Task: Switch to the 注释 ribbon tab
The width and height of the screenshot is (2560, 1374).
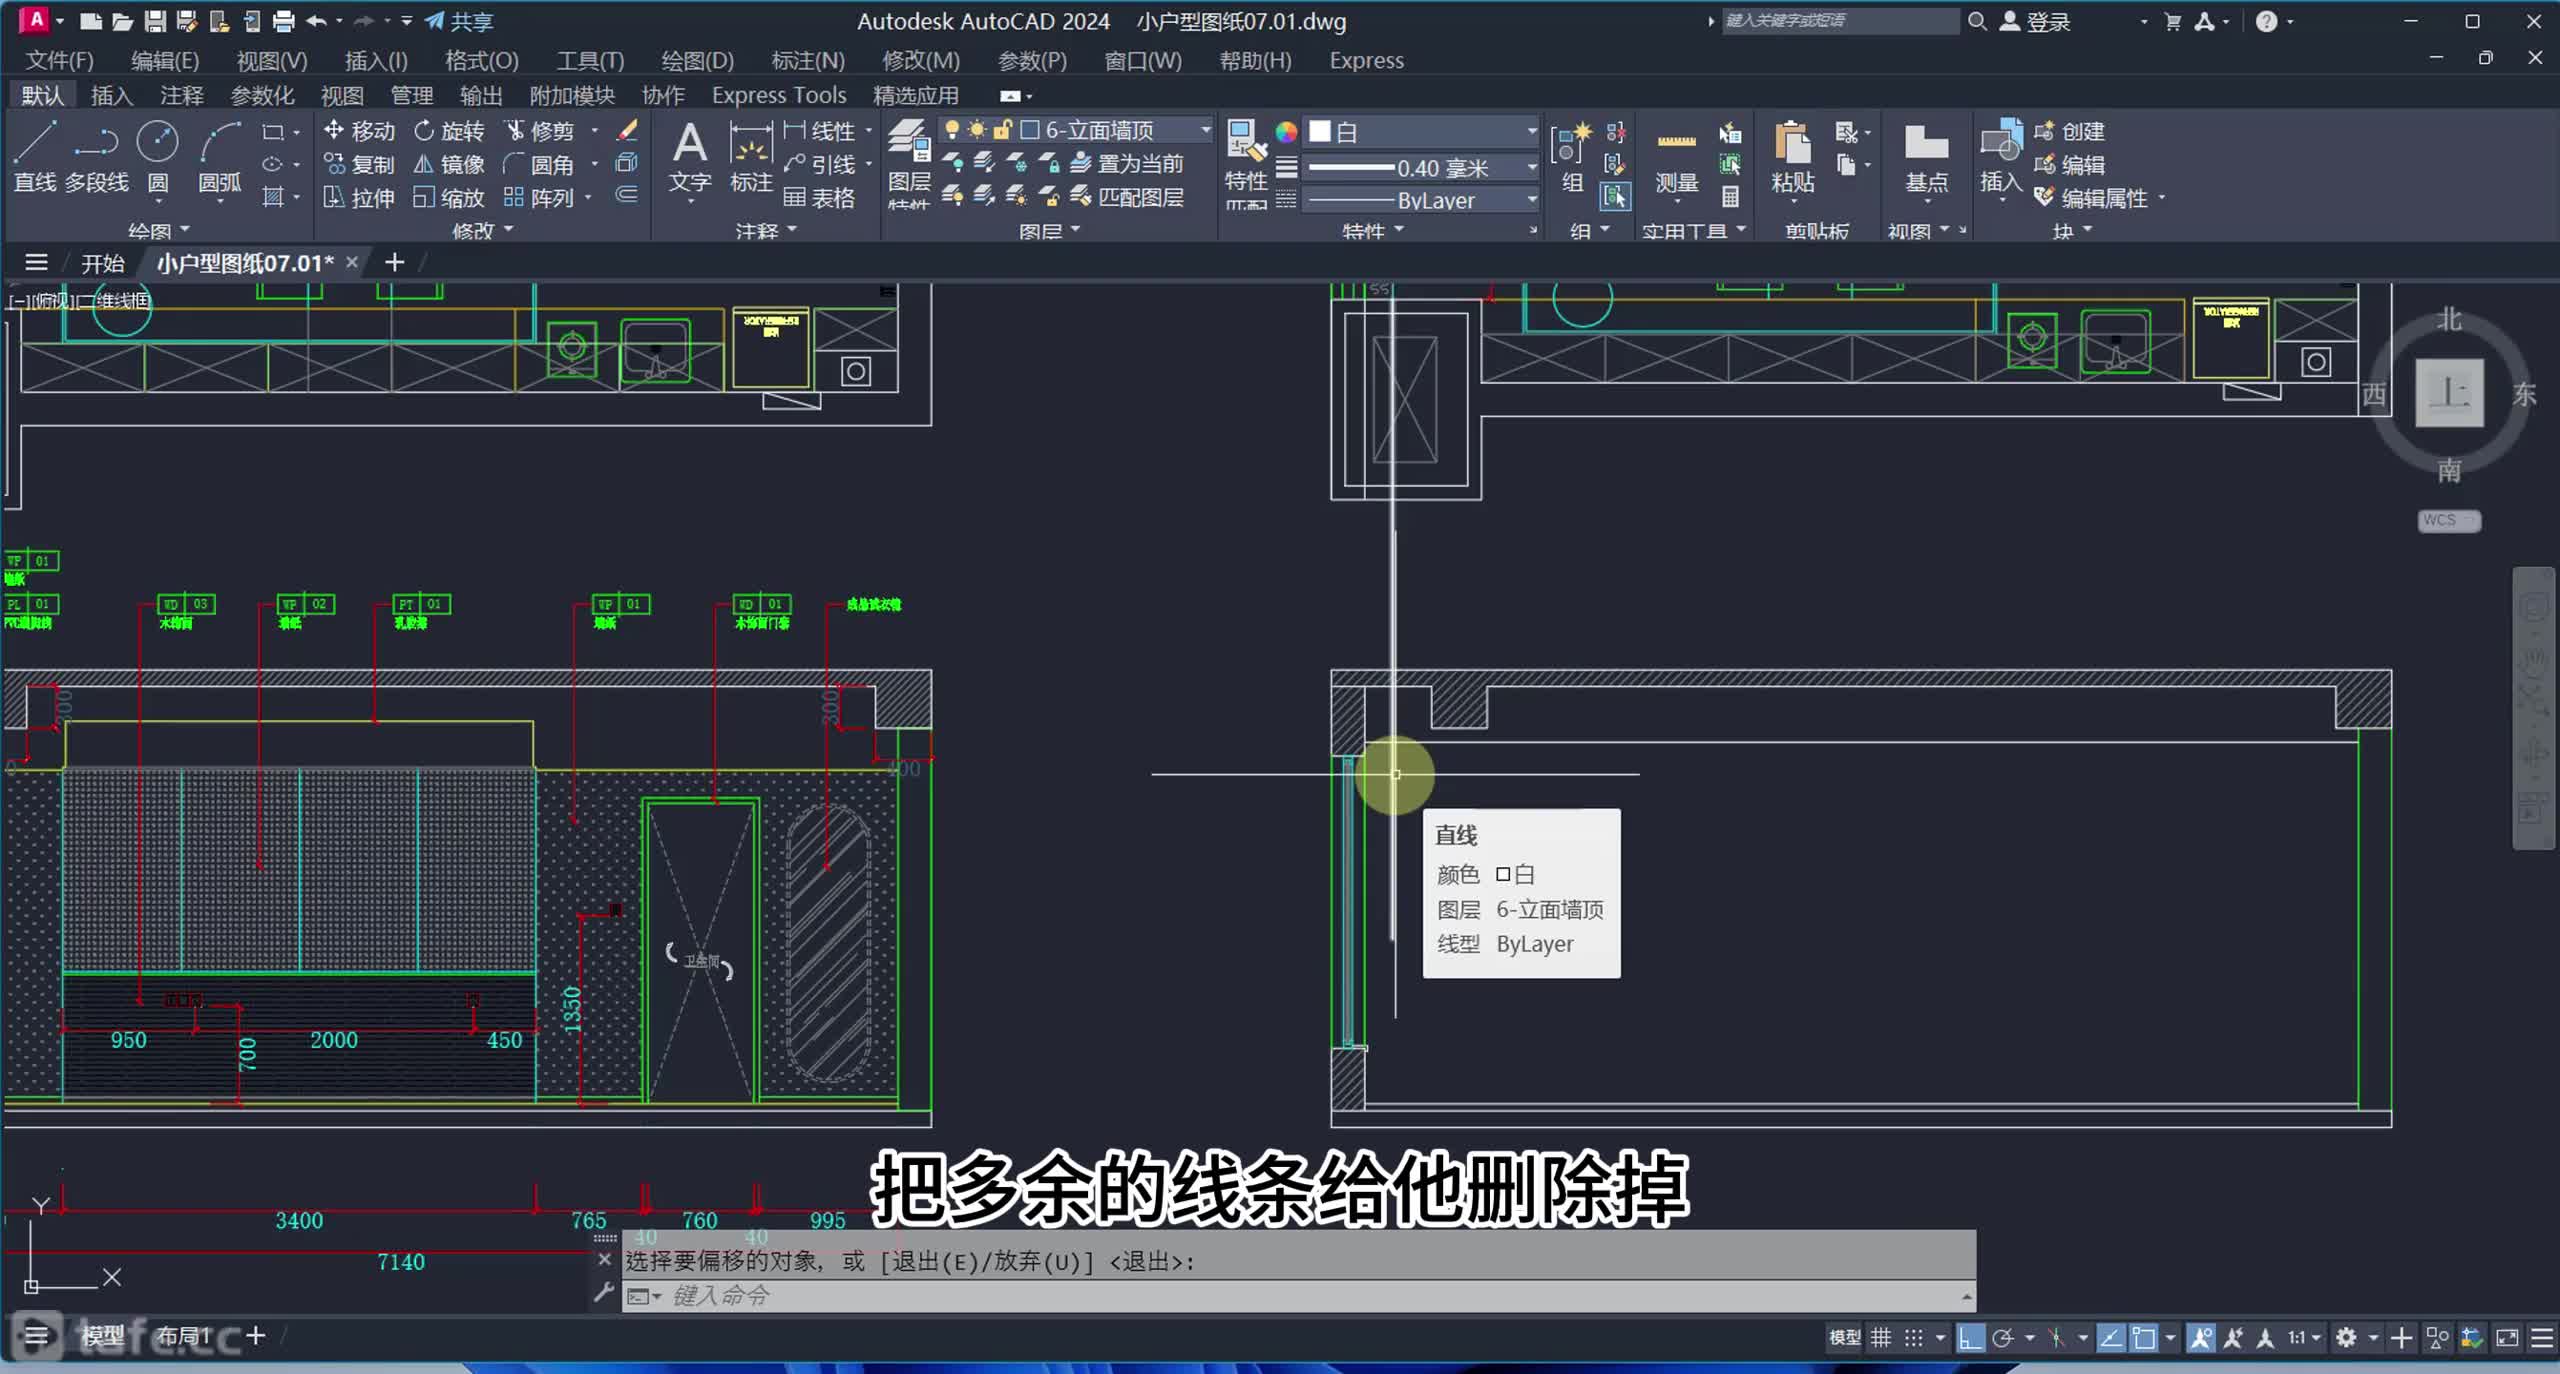Action: 181,95
